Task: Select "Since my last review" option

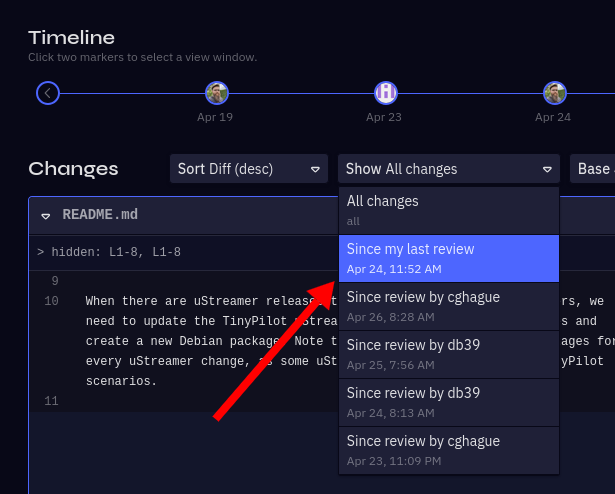Action: tap(448, 258)
